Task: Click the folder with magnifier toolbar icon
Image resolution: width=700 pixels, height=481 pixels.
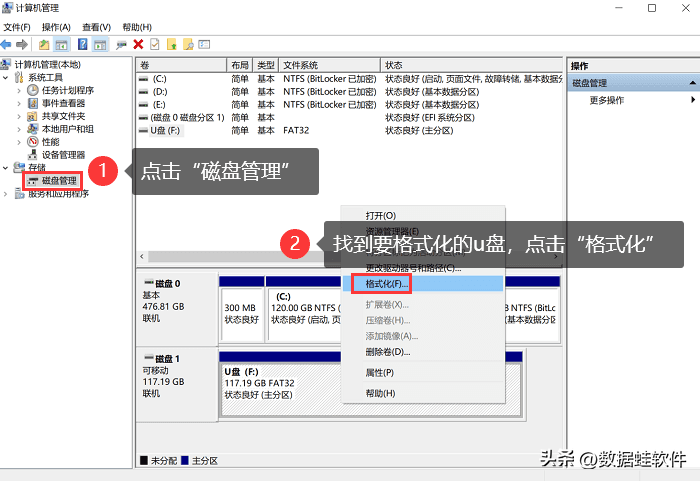Action: tap(188, 45)
